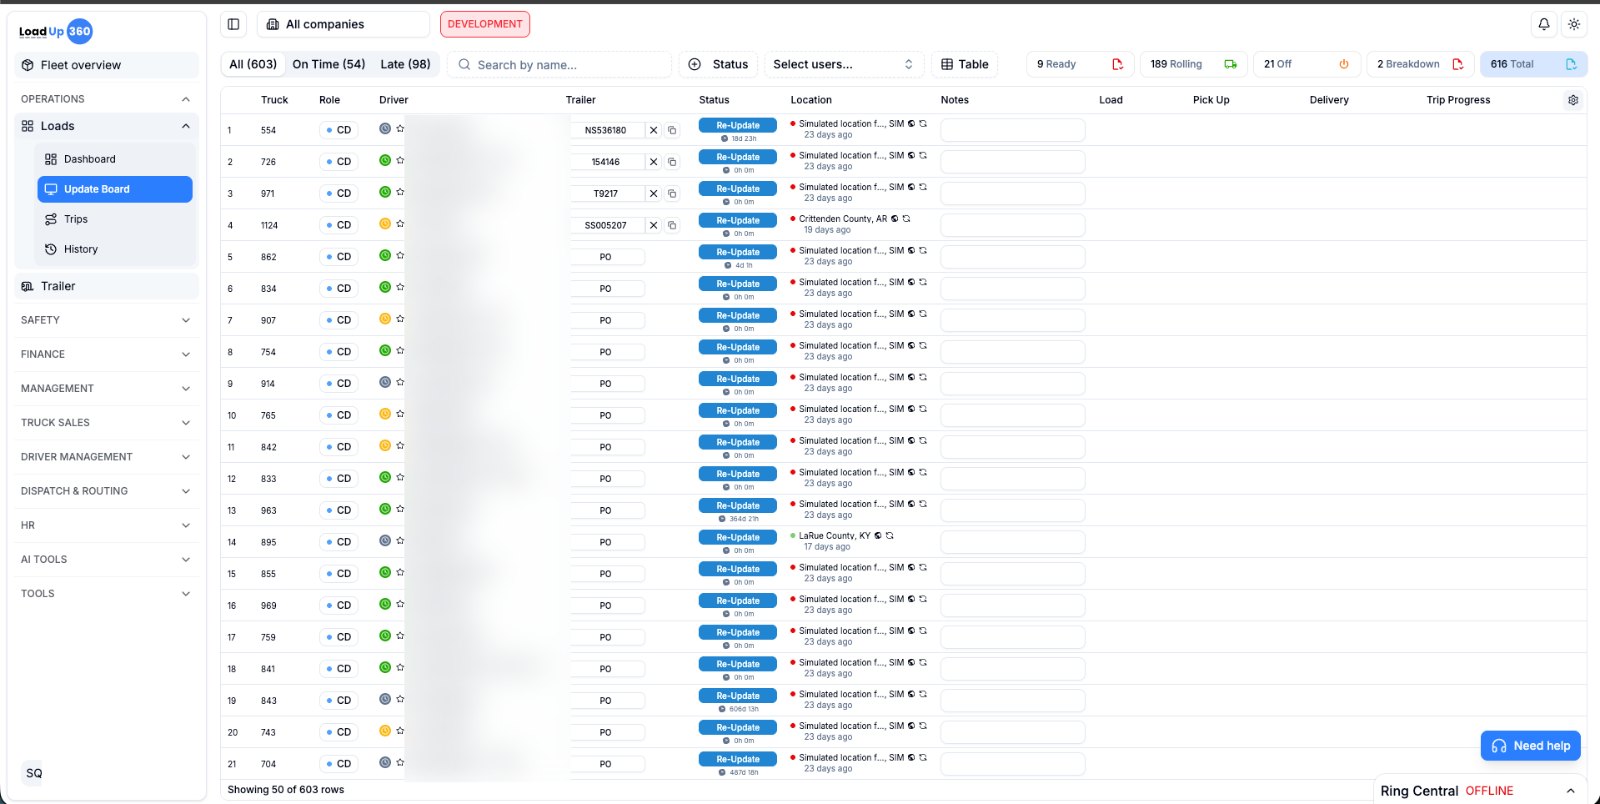Refresh LaRue County, KY location
This screenshot has width=1600, height=804.
click(889, 536)
